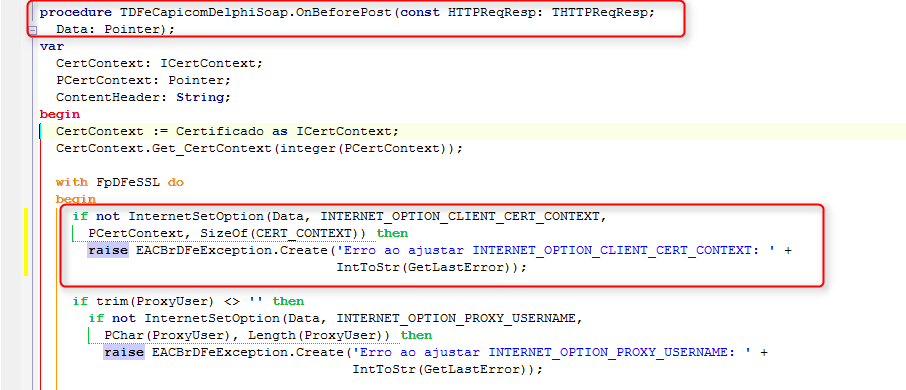The height and width of the screenshot is (390, 906).
Task: Click highlighted "raise" before the CLIENT_CERT_CONTEXT error
Action: coord(108,250)
